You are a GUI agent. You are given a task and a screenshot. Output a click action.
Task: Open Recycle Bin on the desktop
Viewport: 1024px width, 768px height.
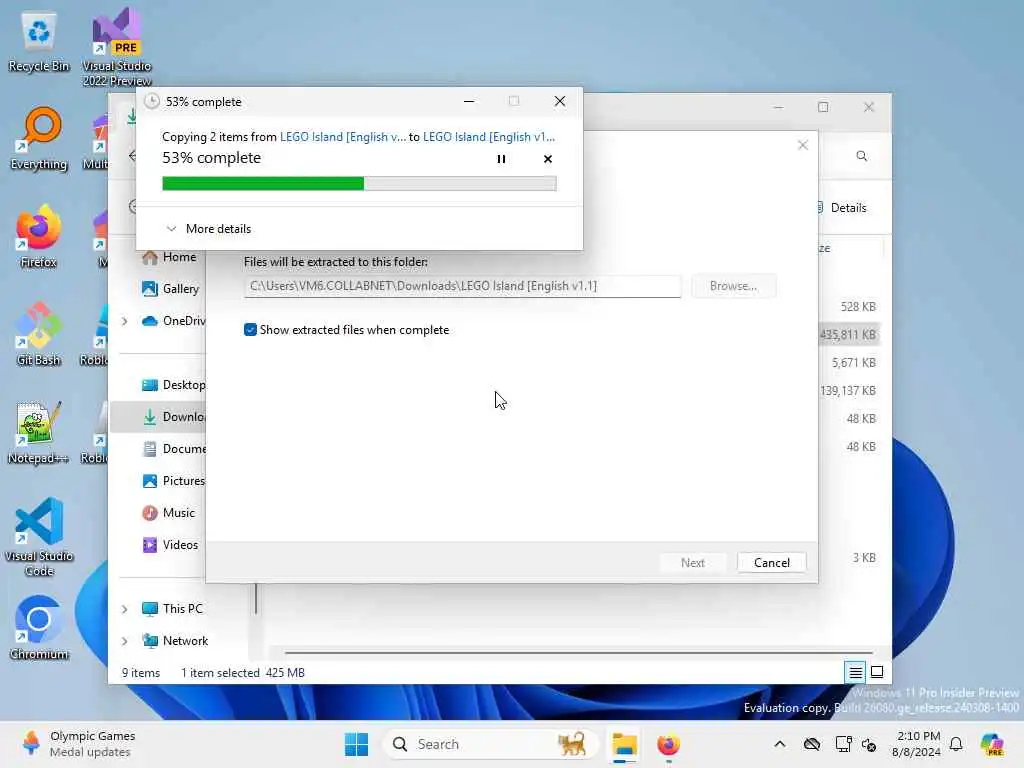[39, 42]
